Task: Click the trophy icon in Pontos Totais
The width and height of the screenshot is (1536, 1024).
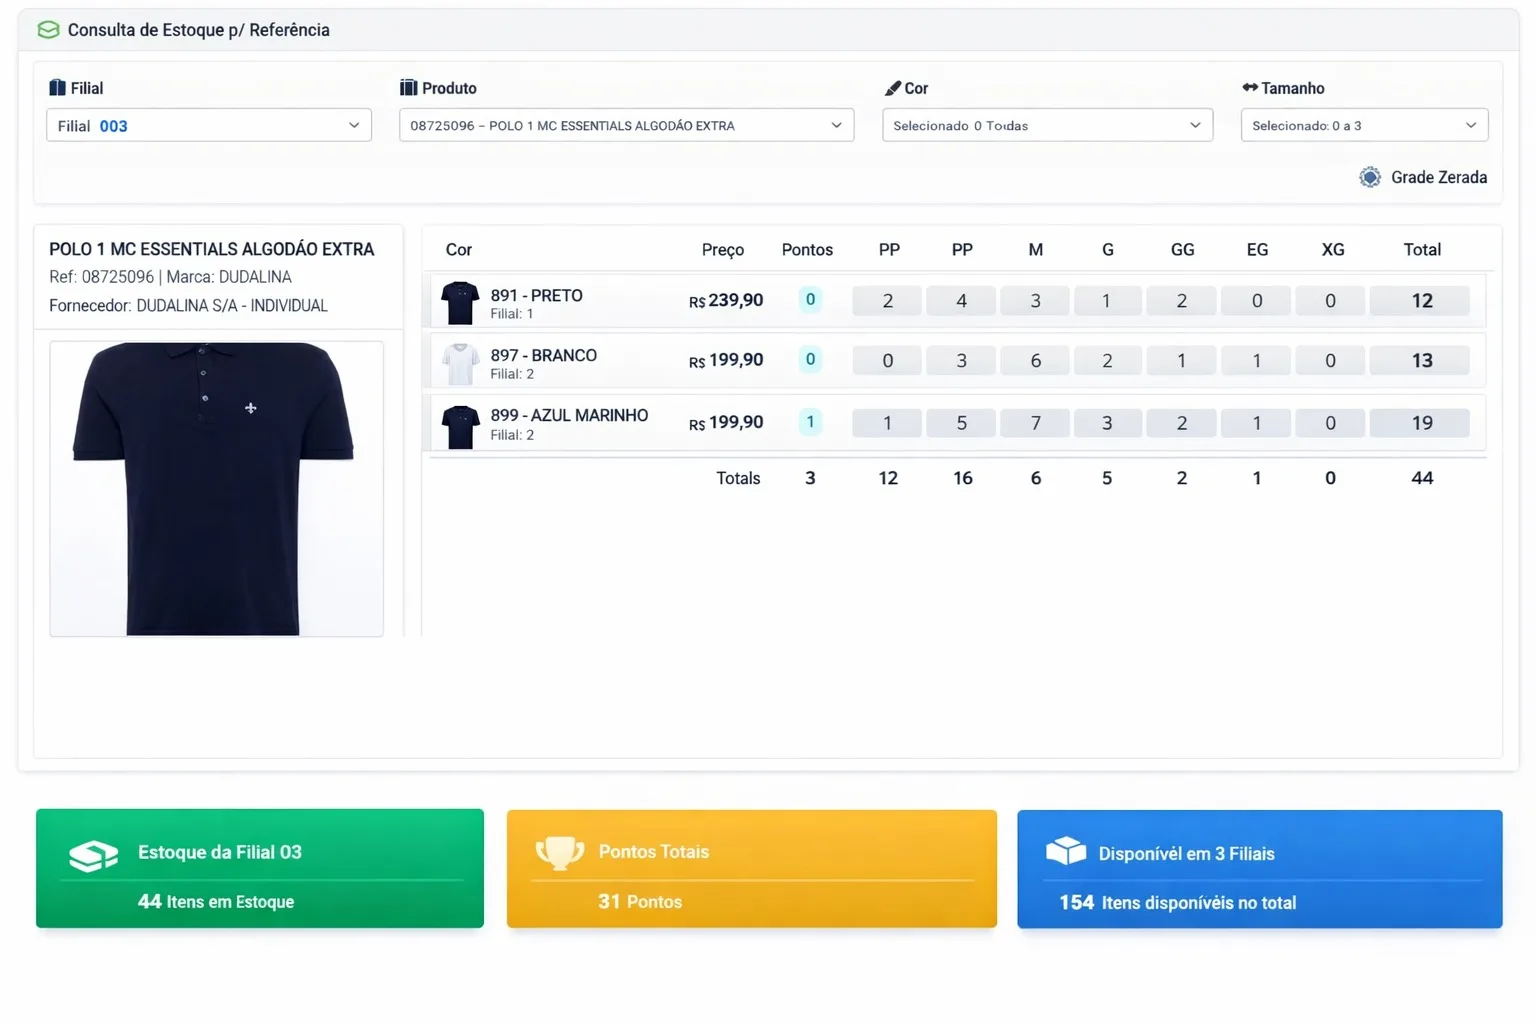Action: (560, 853)
